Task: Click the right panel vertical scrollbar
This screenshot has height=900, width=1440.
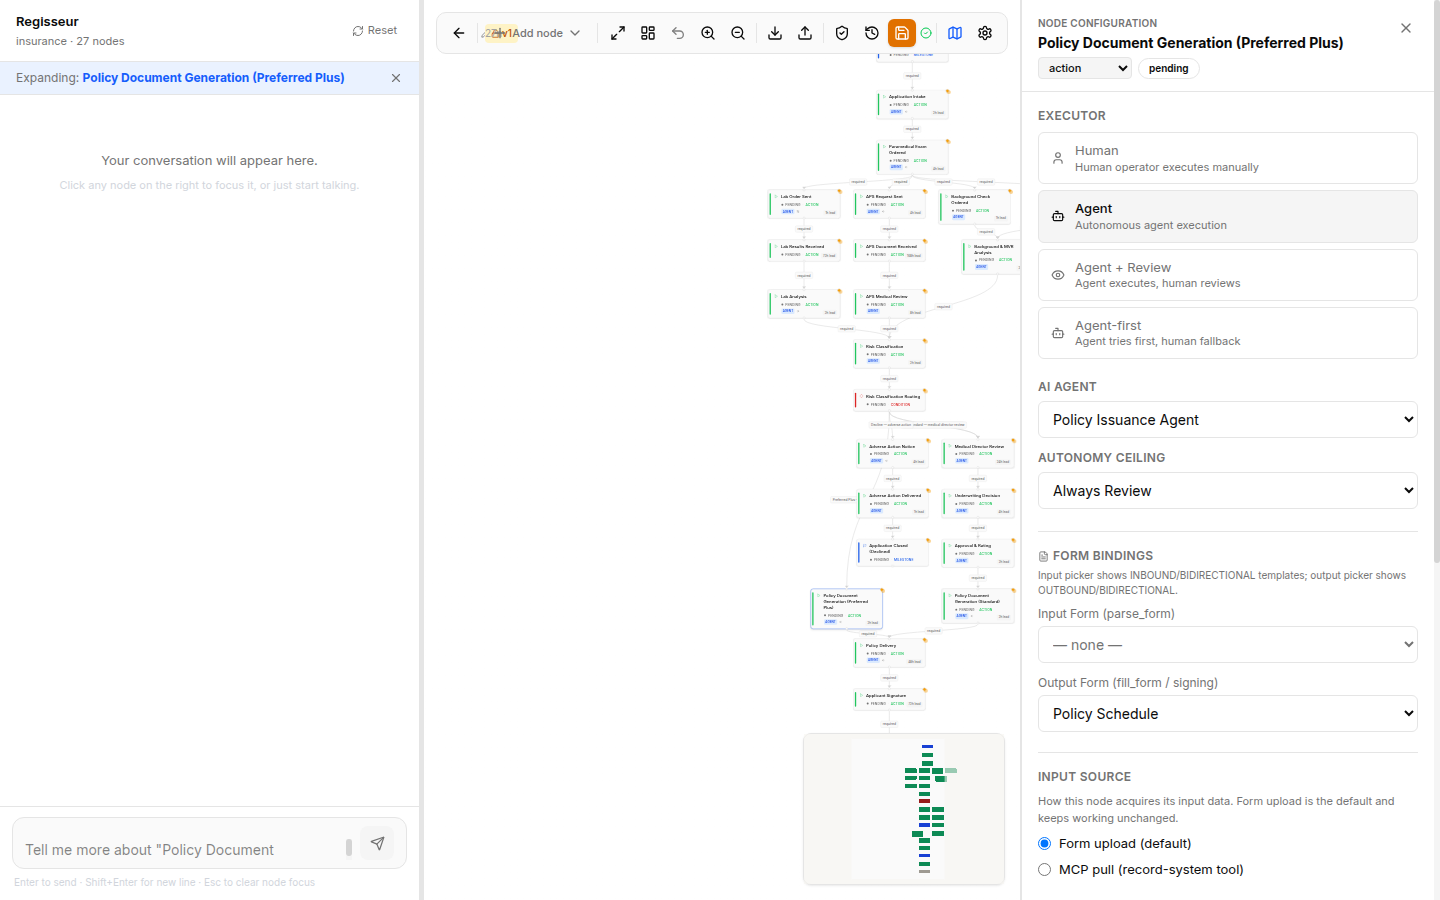Action: (x=1436, y=280)
